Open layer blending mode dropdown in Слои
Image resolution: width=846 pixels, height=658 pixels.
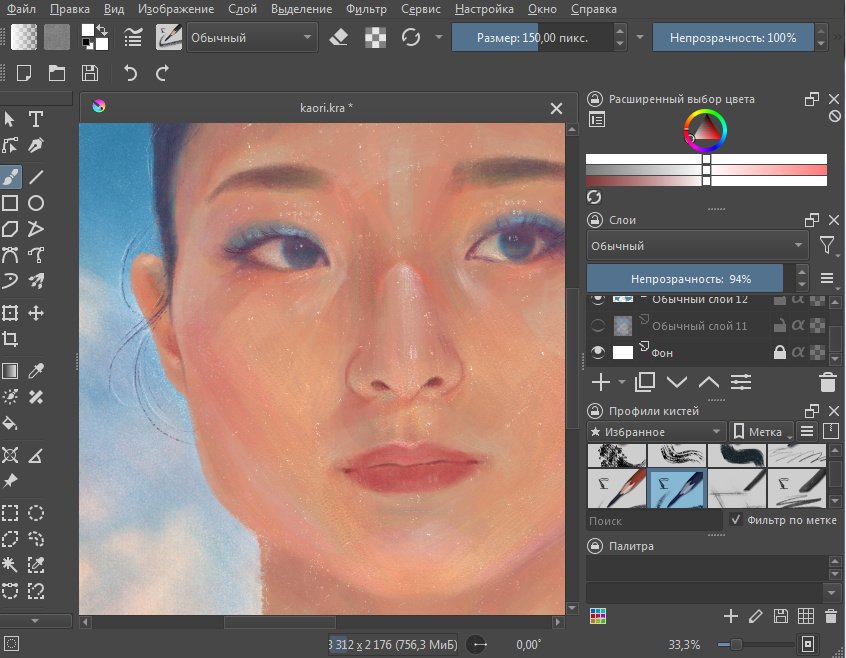(x=697, y=246)
